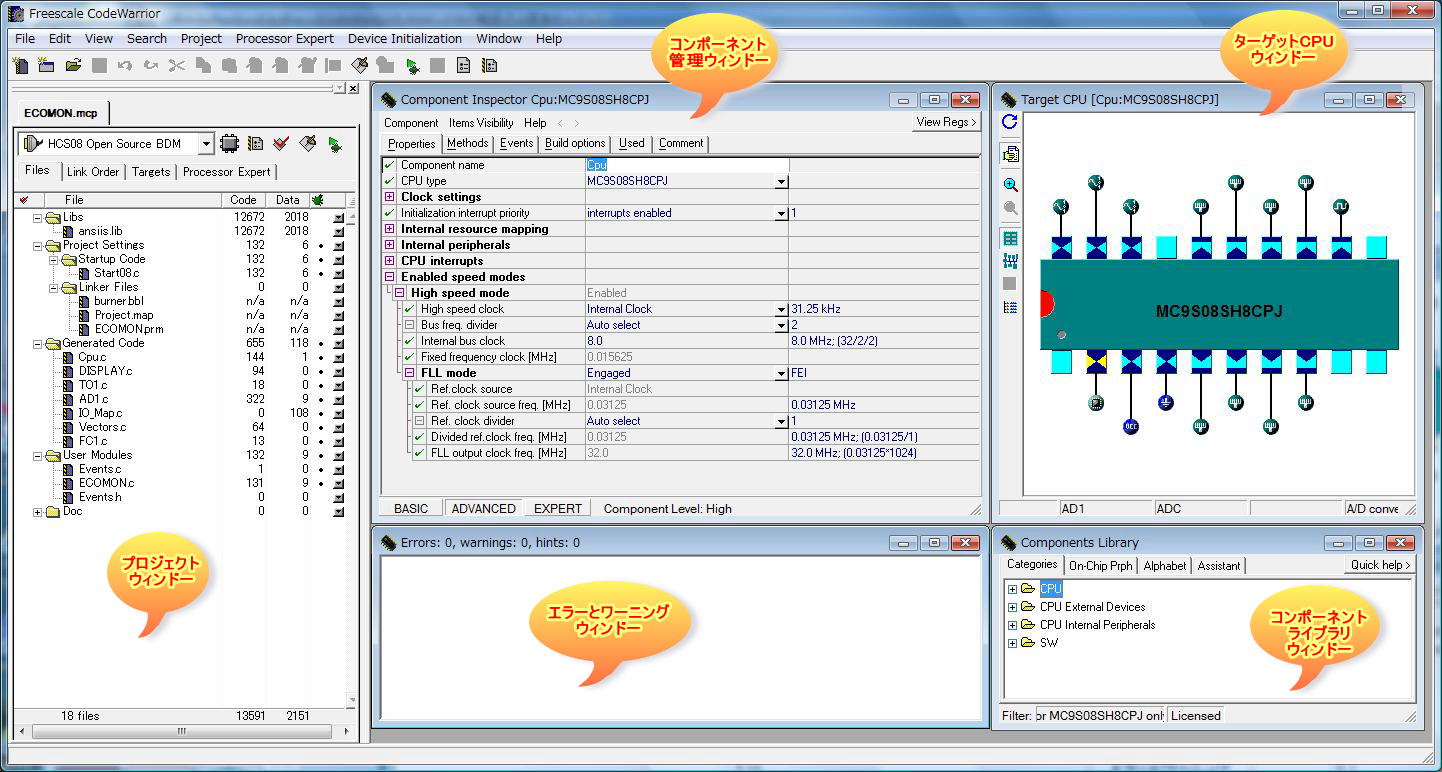Click the Licensed filter button
The height and width of the screenshot is (772, 1442).
tap(1195, 715)
